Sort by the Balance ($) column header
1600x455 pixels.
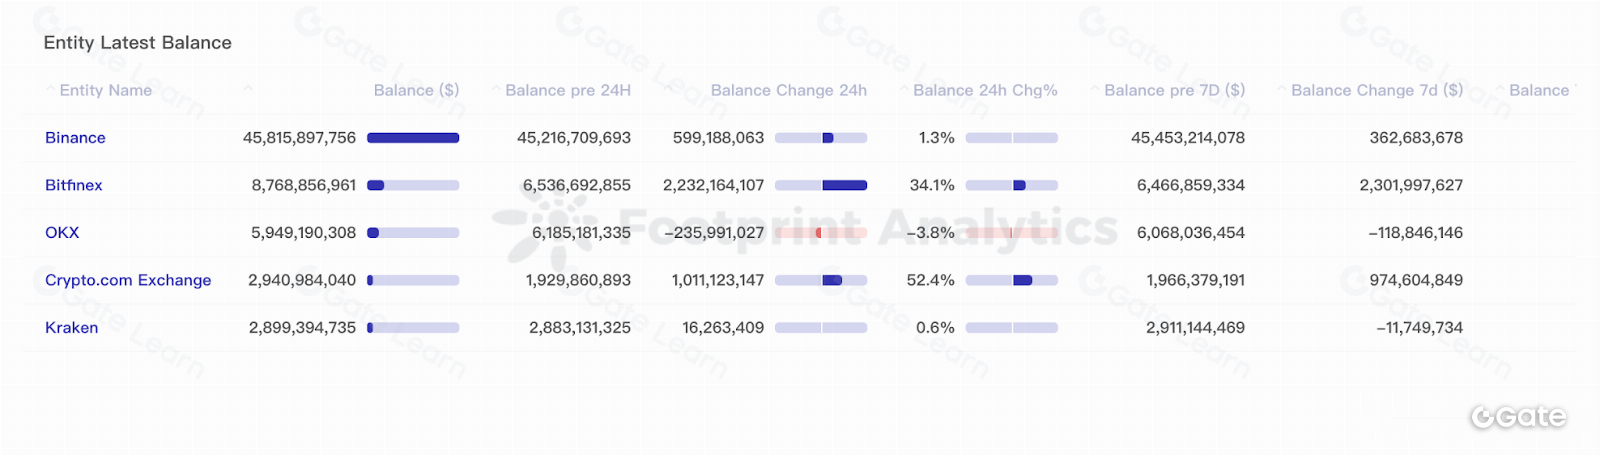pyautogui.click(x=416, y=90)
